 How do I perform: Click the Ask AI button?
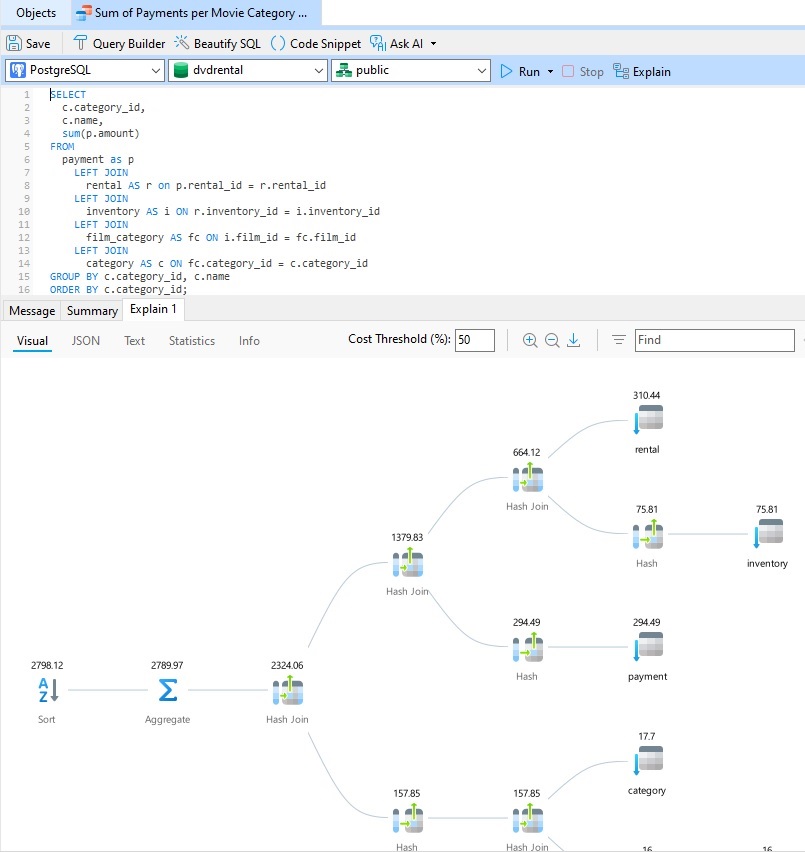[396, 43]
